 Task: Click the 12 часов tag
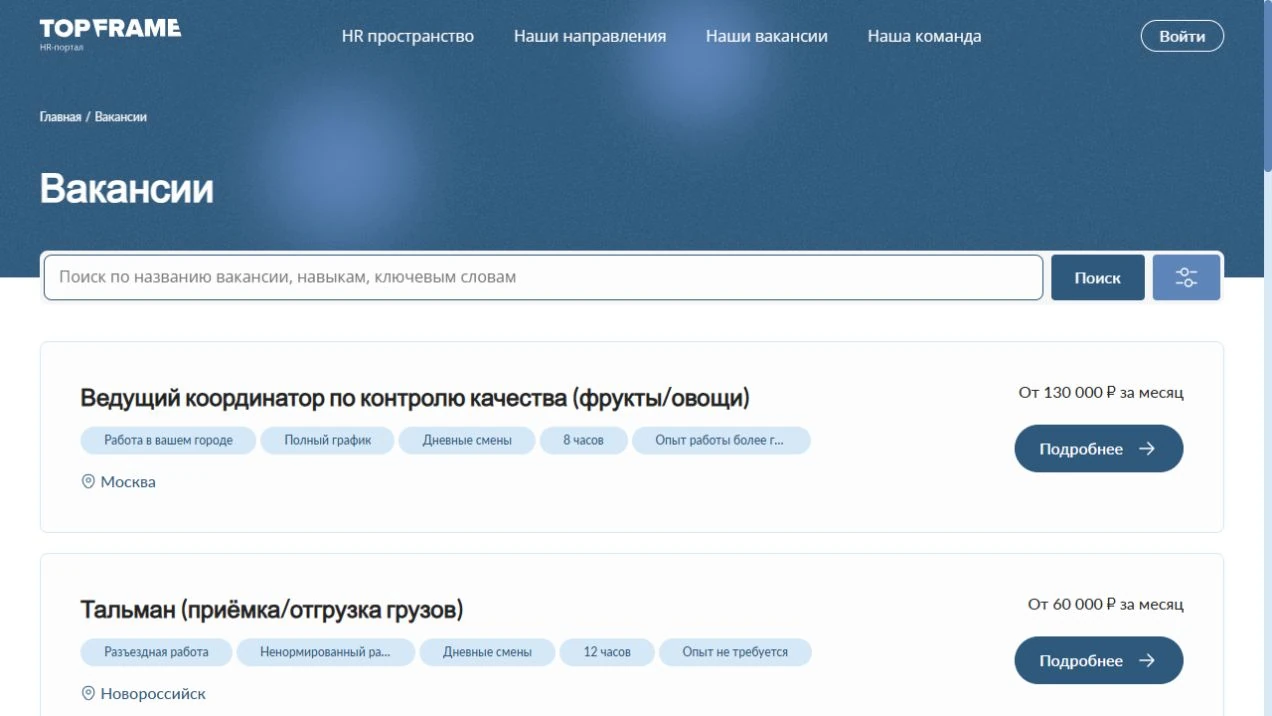[607, 653]
